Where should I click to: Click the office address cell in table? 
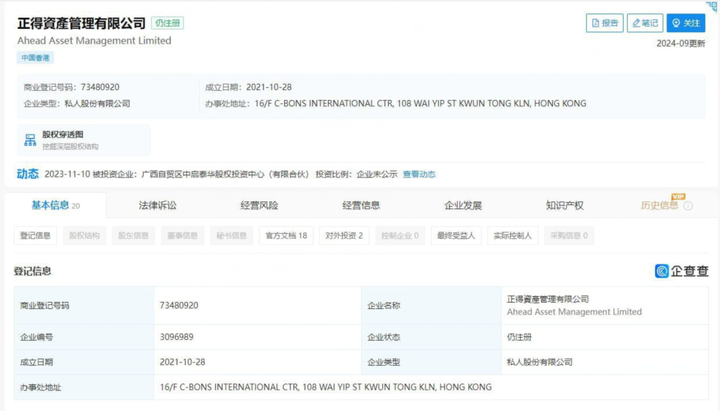click(x=431, y=387)
